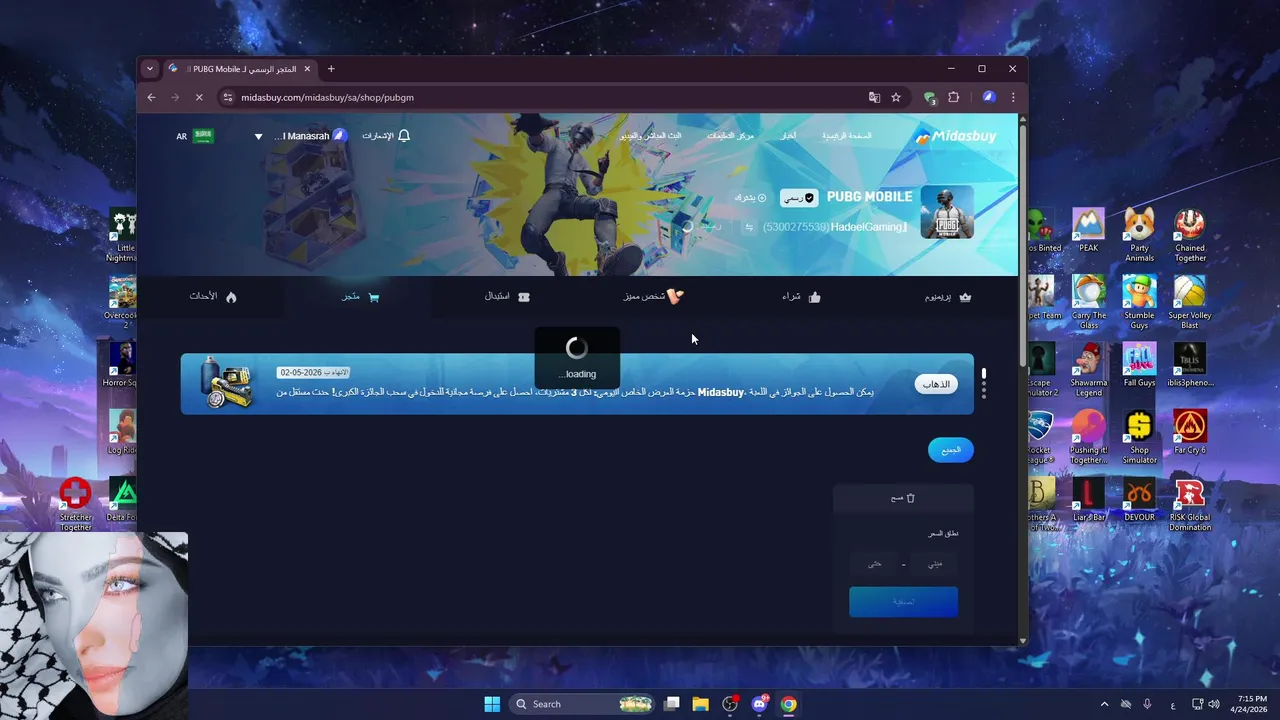The height and width of the screenshot is (720, 1280).
Task: Stop page loading with the X button
Action: (x=199, y=97)
